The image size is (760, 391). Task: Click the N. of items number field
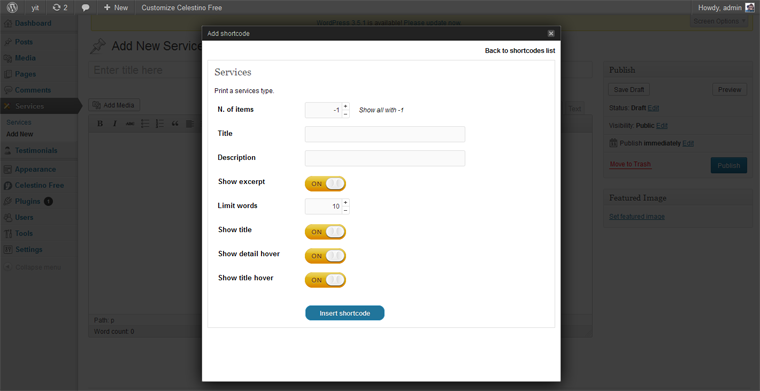323,110
